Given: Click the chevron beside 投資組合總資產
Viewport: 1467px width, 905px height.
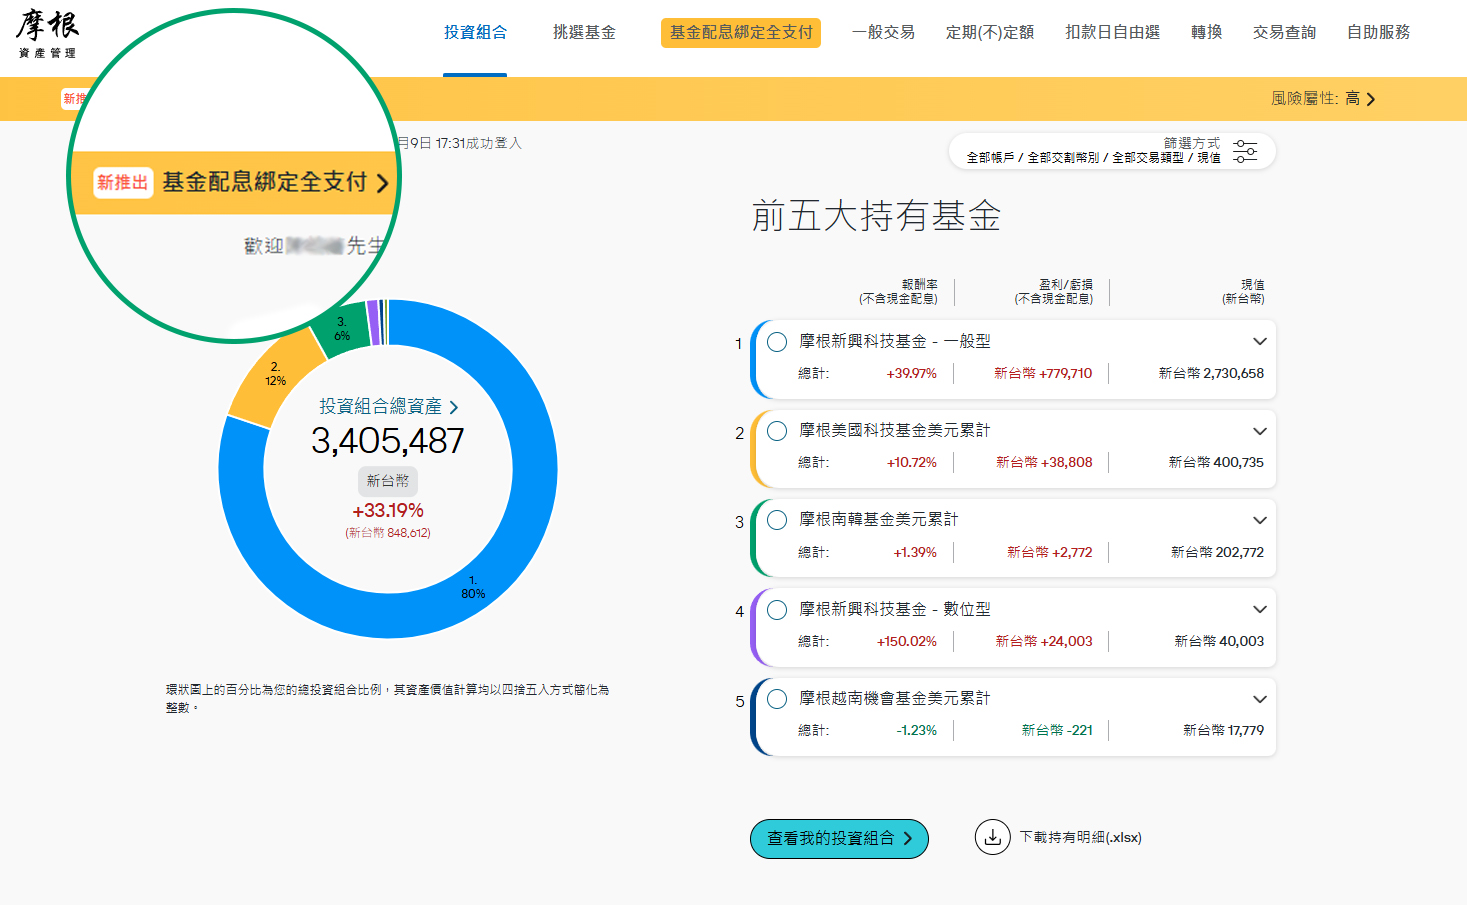Looking at the screenshot, I should click(x=454, y=407).
